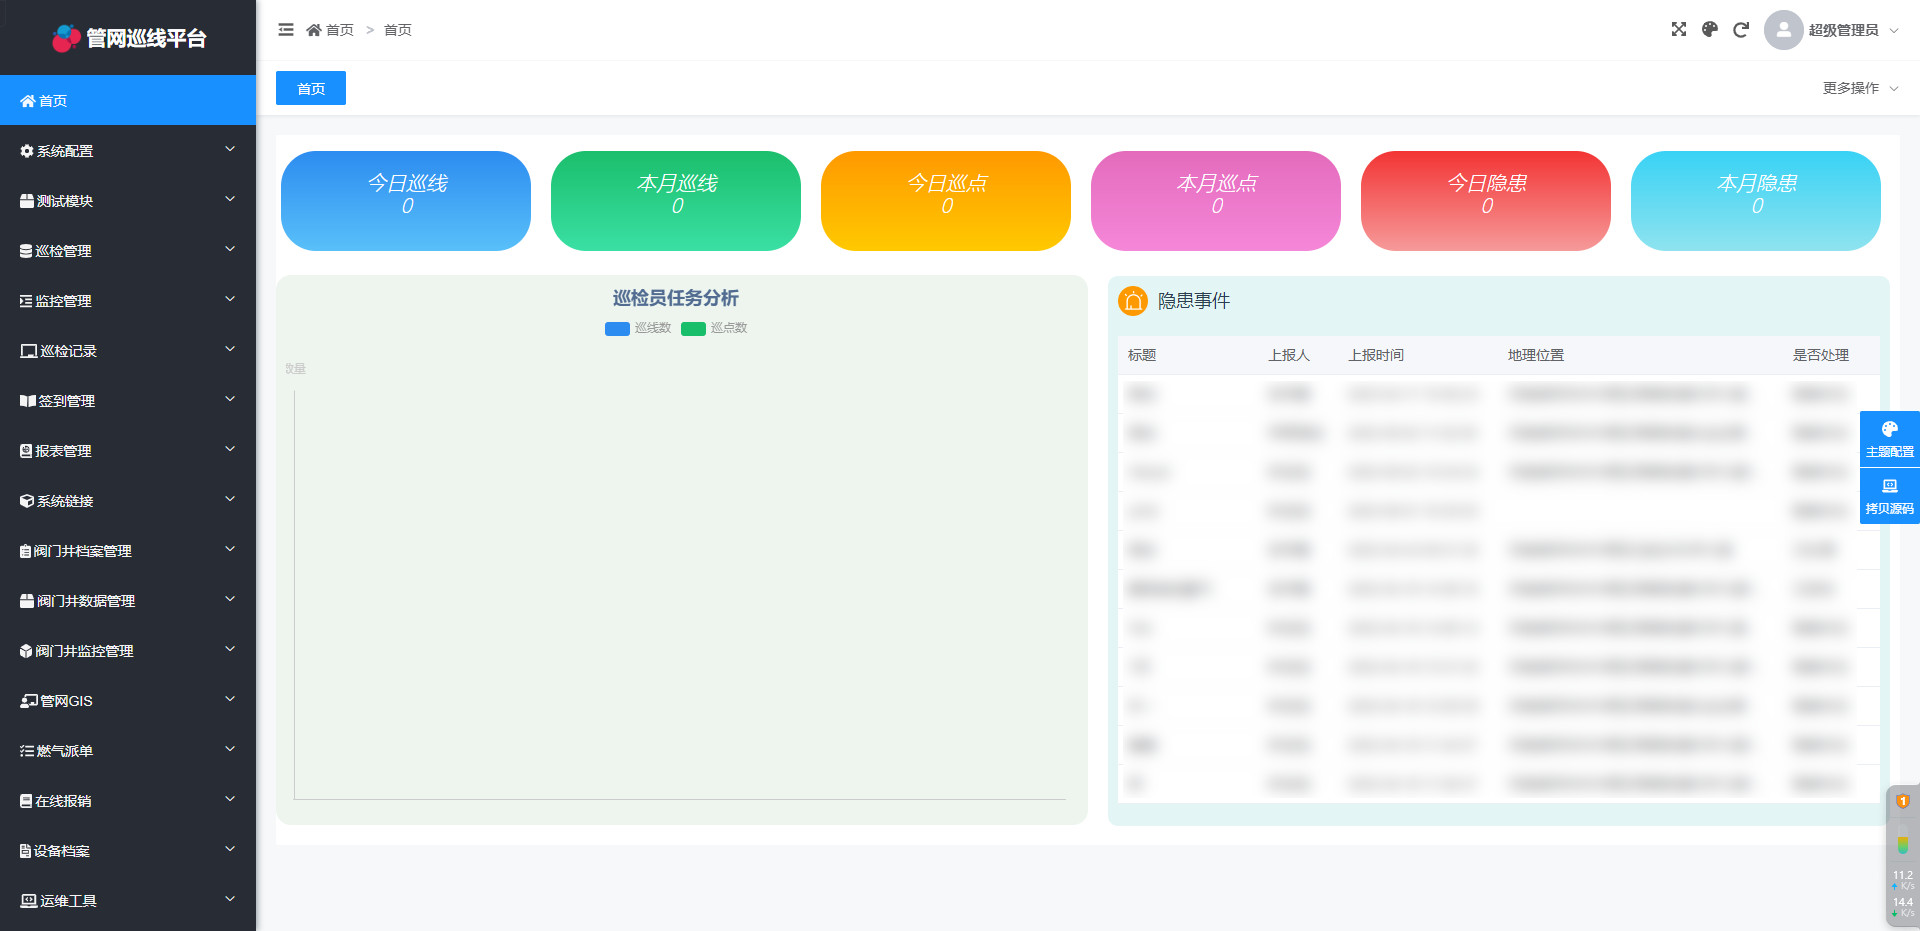Toggle 巡点数 legend series in chart
This screenshot has width=1920, height=931.
pos(714,328)
